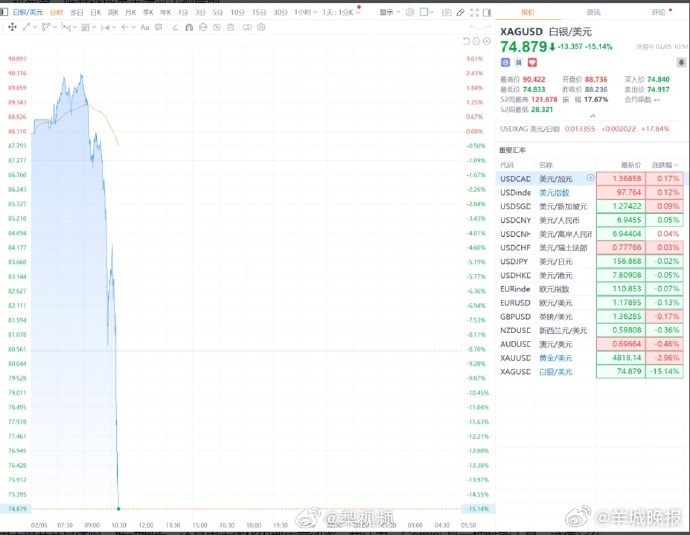Viewport: 690px width, 535px height.
Task: Select the NZDUSD row
Action: pos(591,330)
